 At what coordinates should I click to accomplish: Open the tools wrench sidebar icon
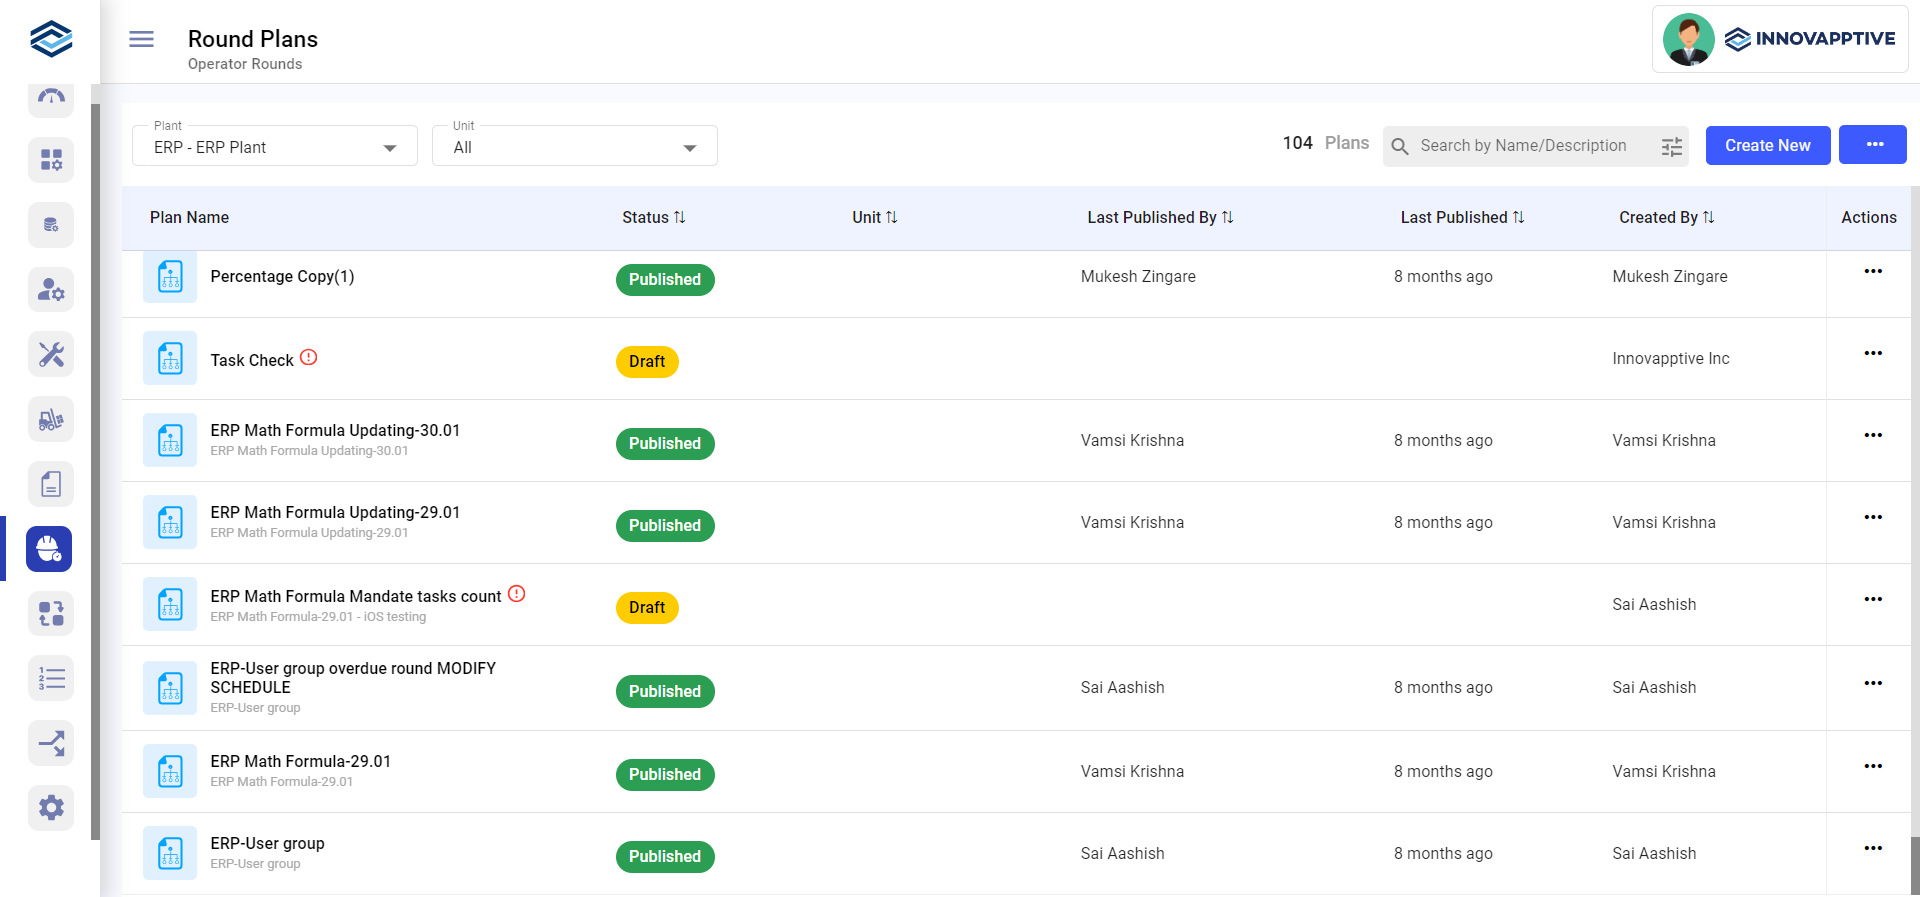point(51,355)
